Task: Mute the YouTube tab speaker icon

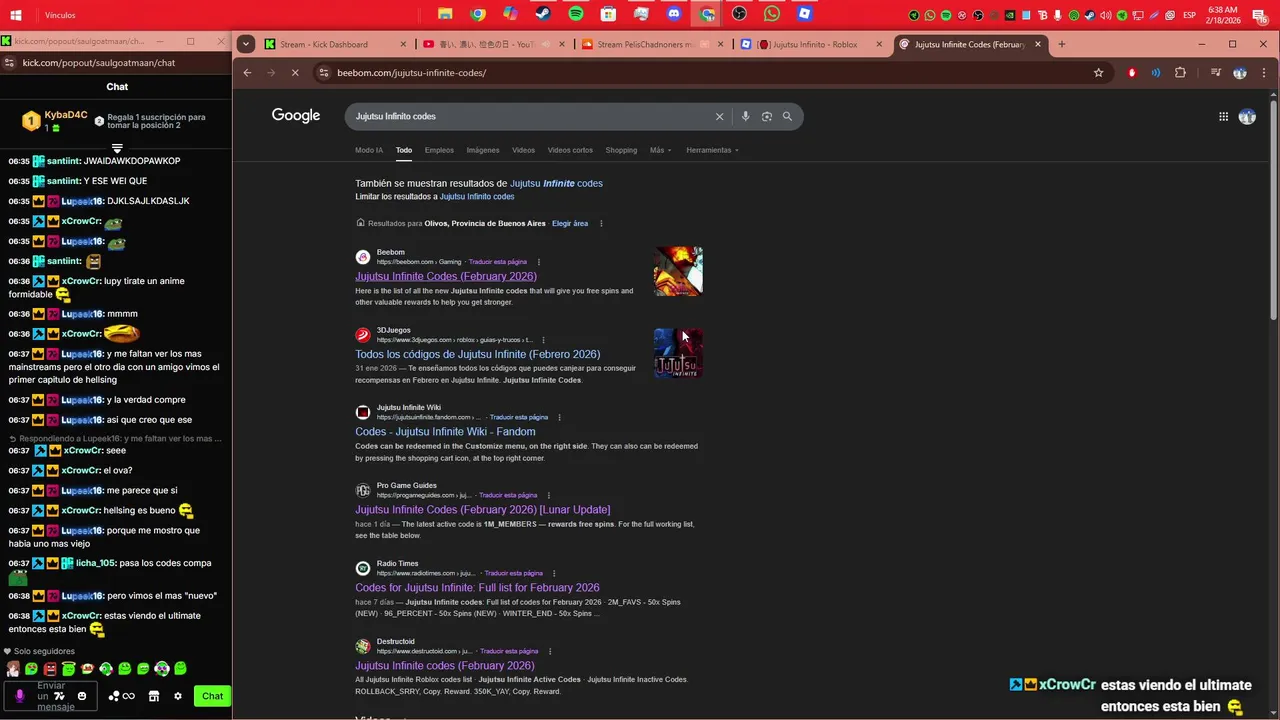Action: pos(548,44)
